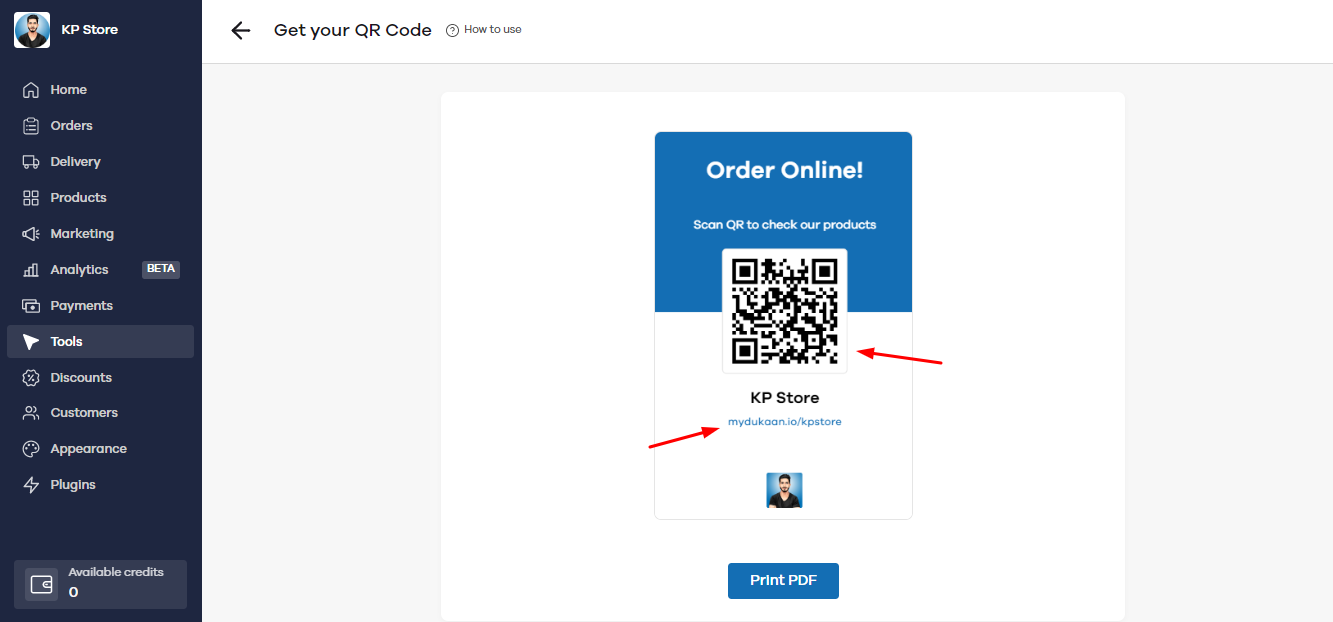Screen dimensions: 1333x622
Task: Click the Payments wallet icon
Action: click(31, 306)
